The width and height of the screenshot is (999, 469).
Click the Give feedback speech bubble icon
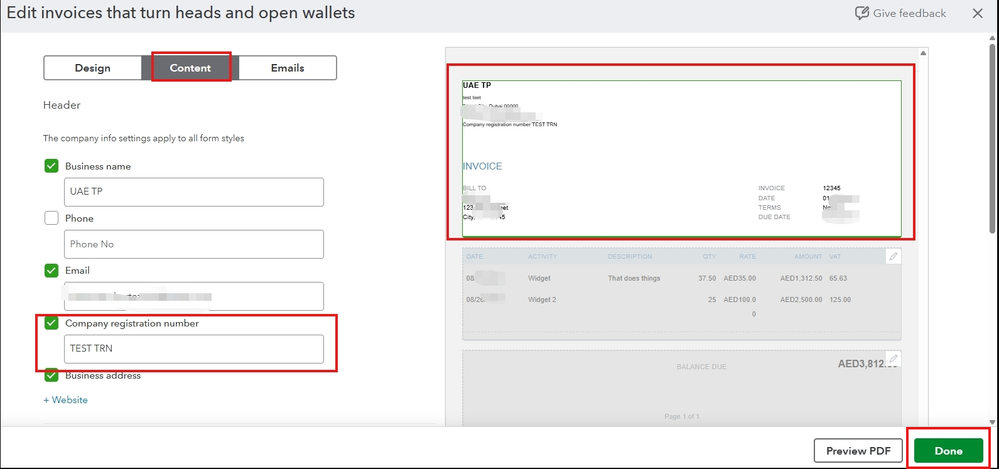coord(861,13)
